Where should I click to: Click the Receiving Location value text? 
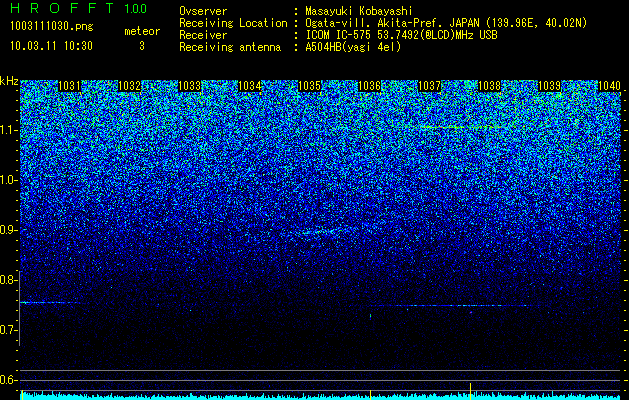pos(446,23)
